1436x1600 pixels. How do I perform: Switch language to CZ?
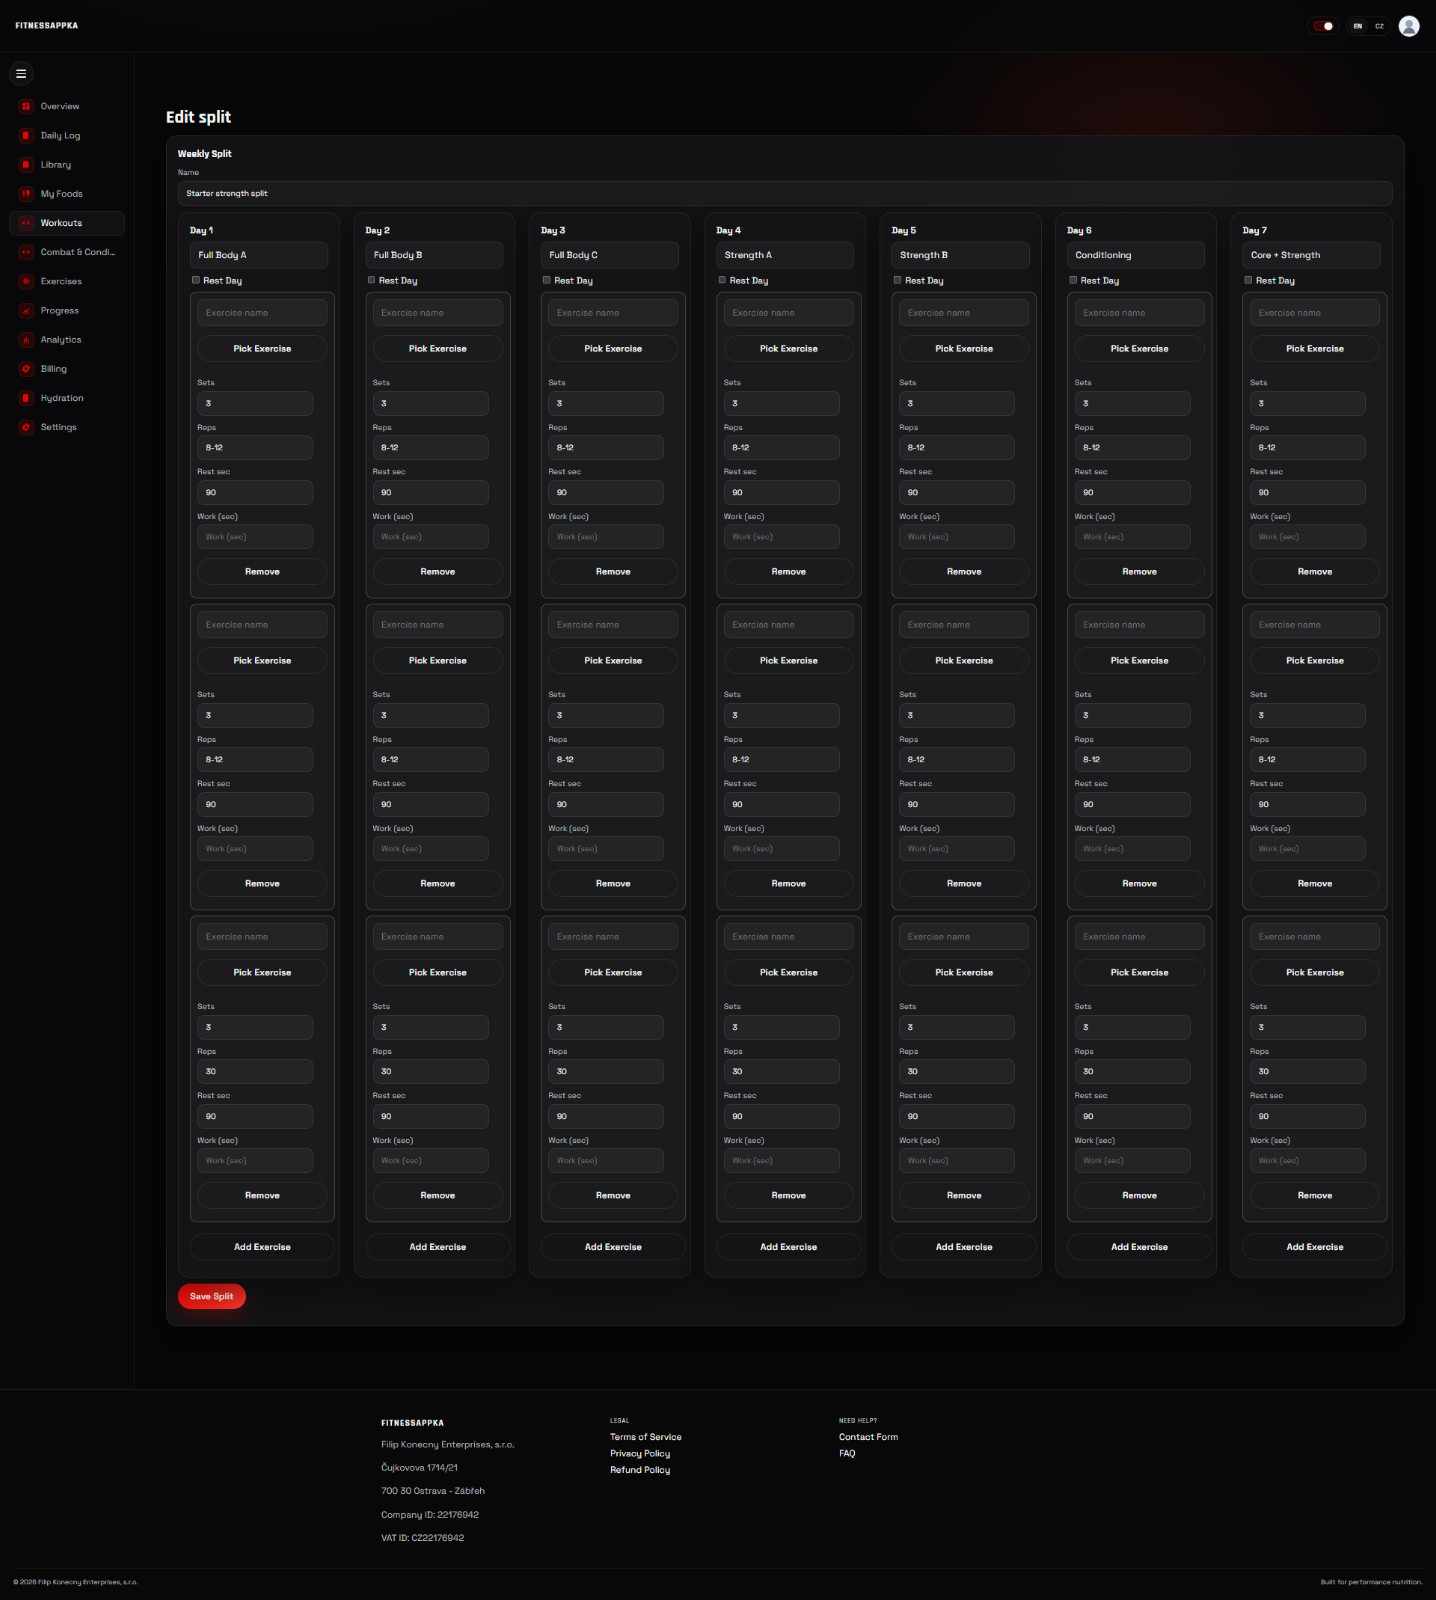[x=1379, y=26]
